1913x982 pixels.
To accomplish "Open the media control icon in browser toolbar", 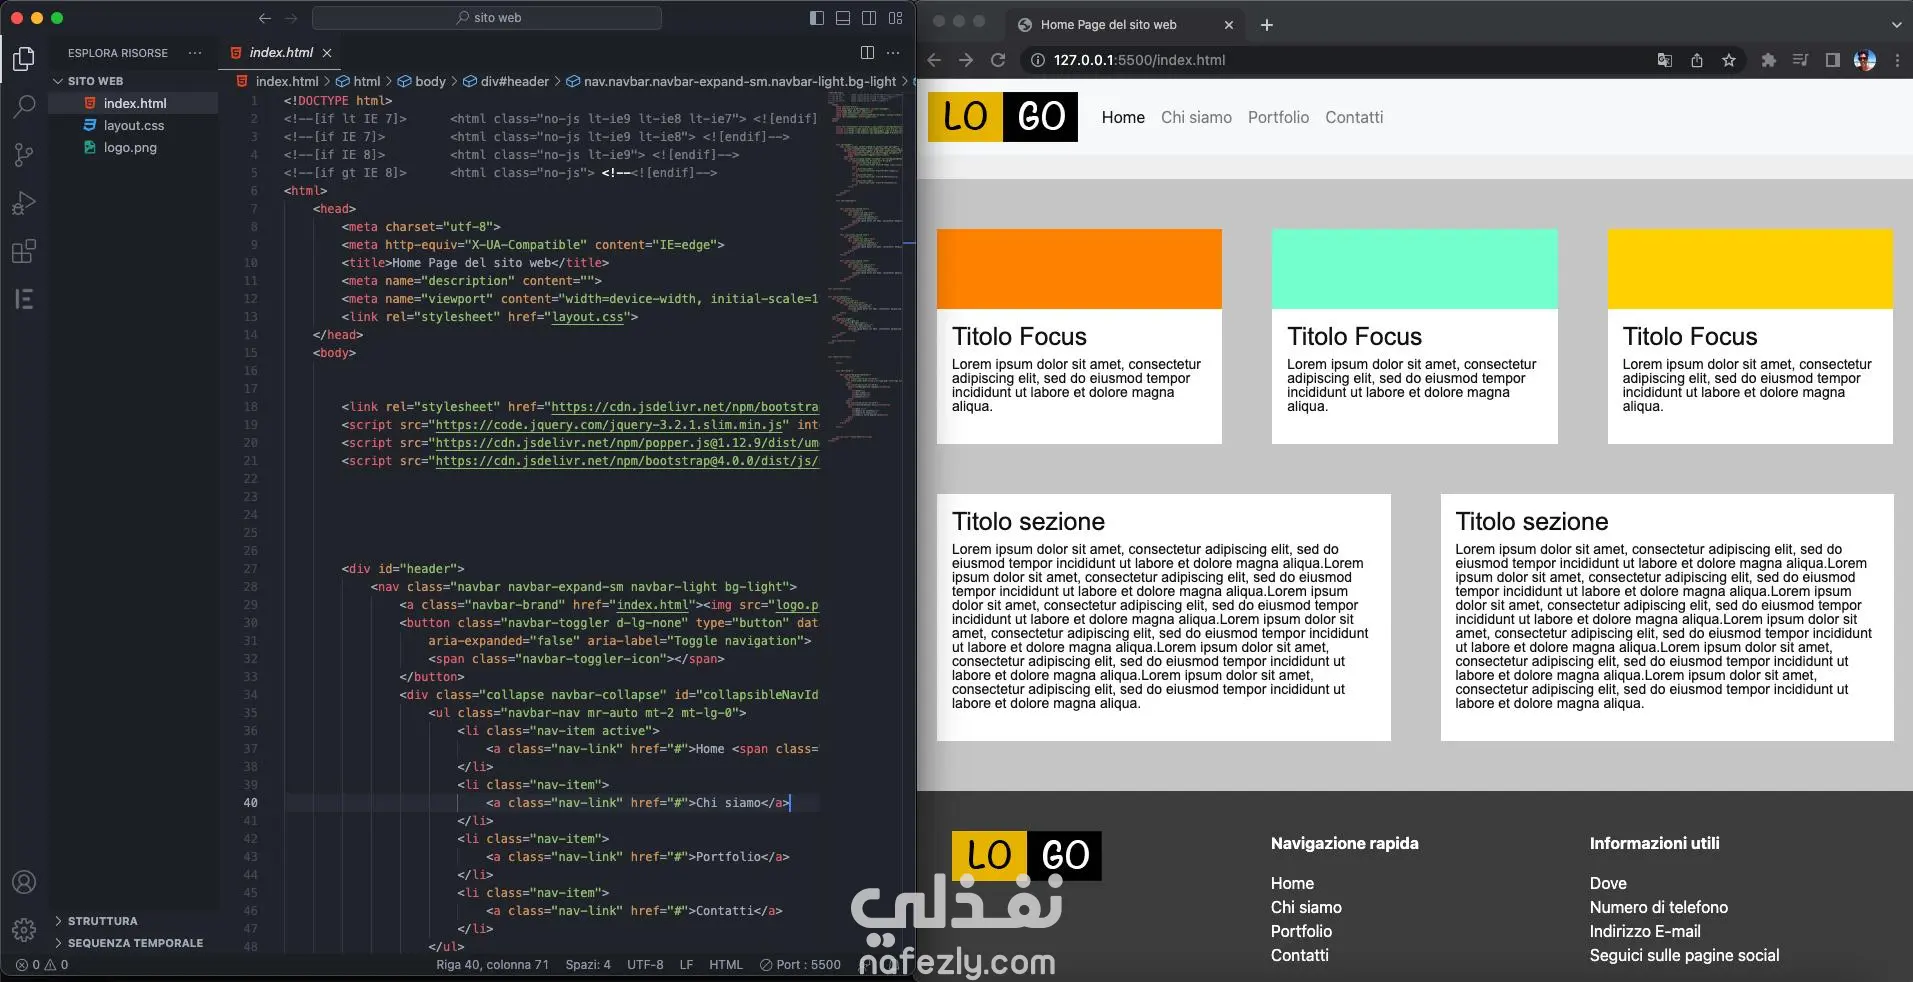I will [1800, 60].
